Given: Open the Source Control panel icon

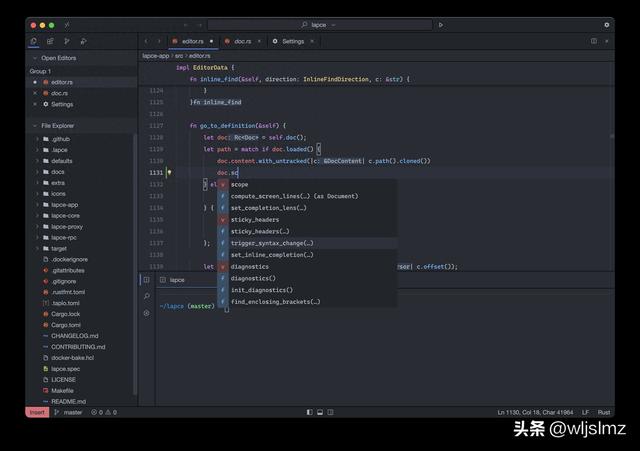Looking at the screenshot, I should point(67,41).
